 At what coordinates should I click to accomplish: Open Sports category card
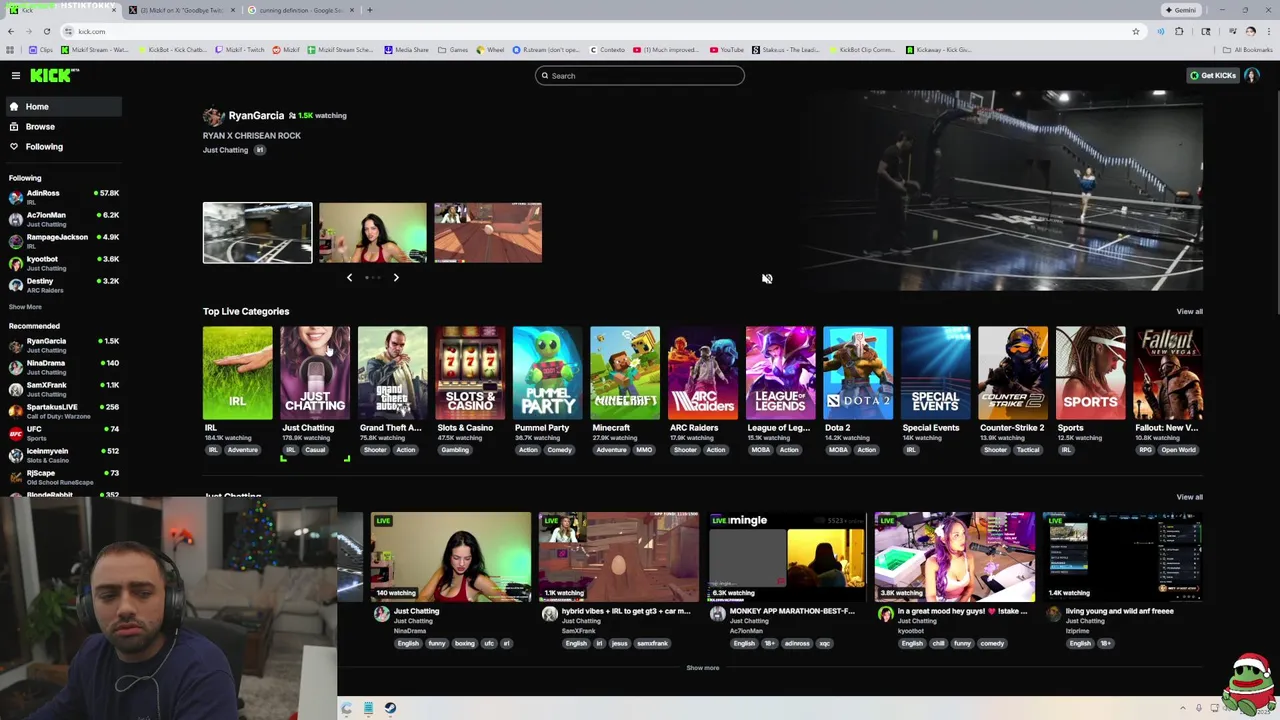[x=1090, y=373]
